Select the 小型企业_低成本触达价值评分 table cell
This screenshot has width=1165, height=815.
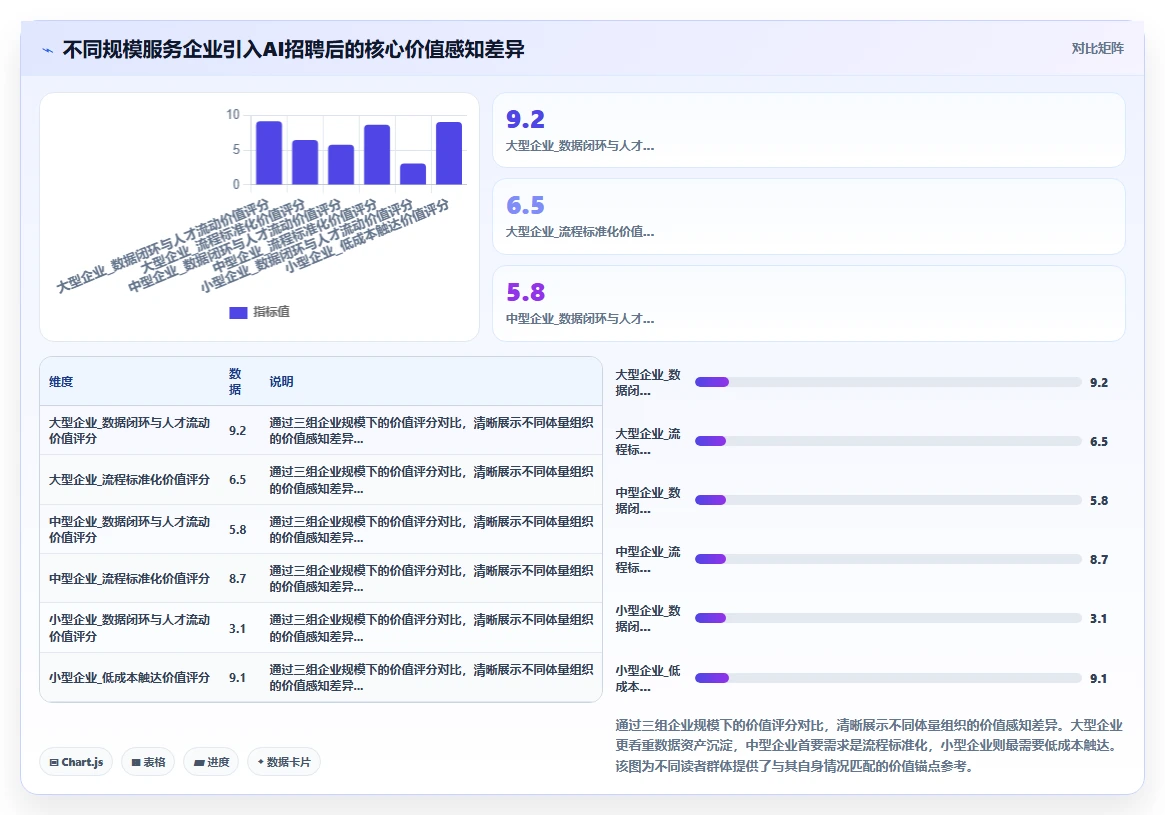click(x=129, y=678)
